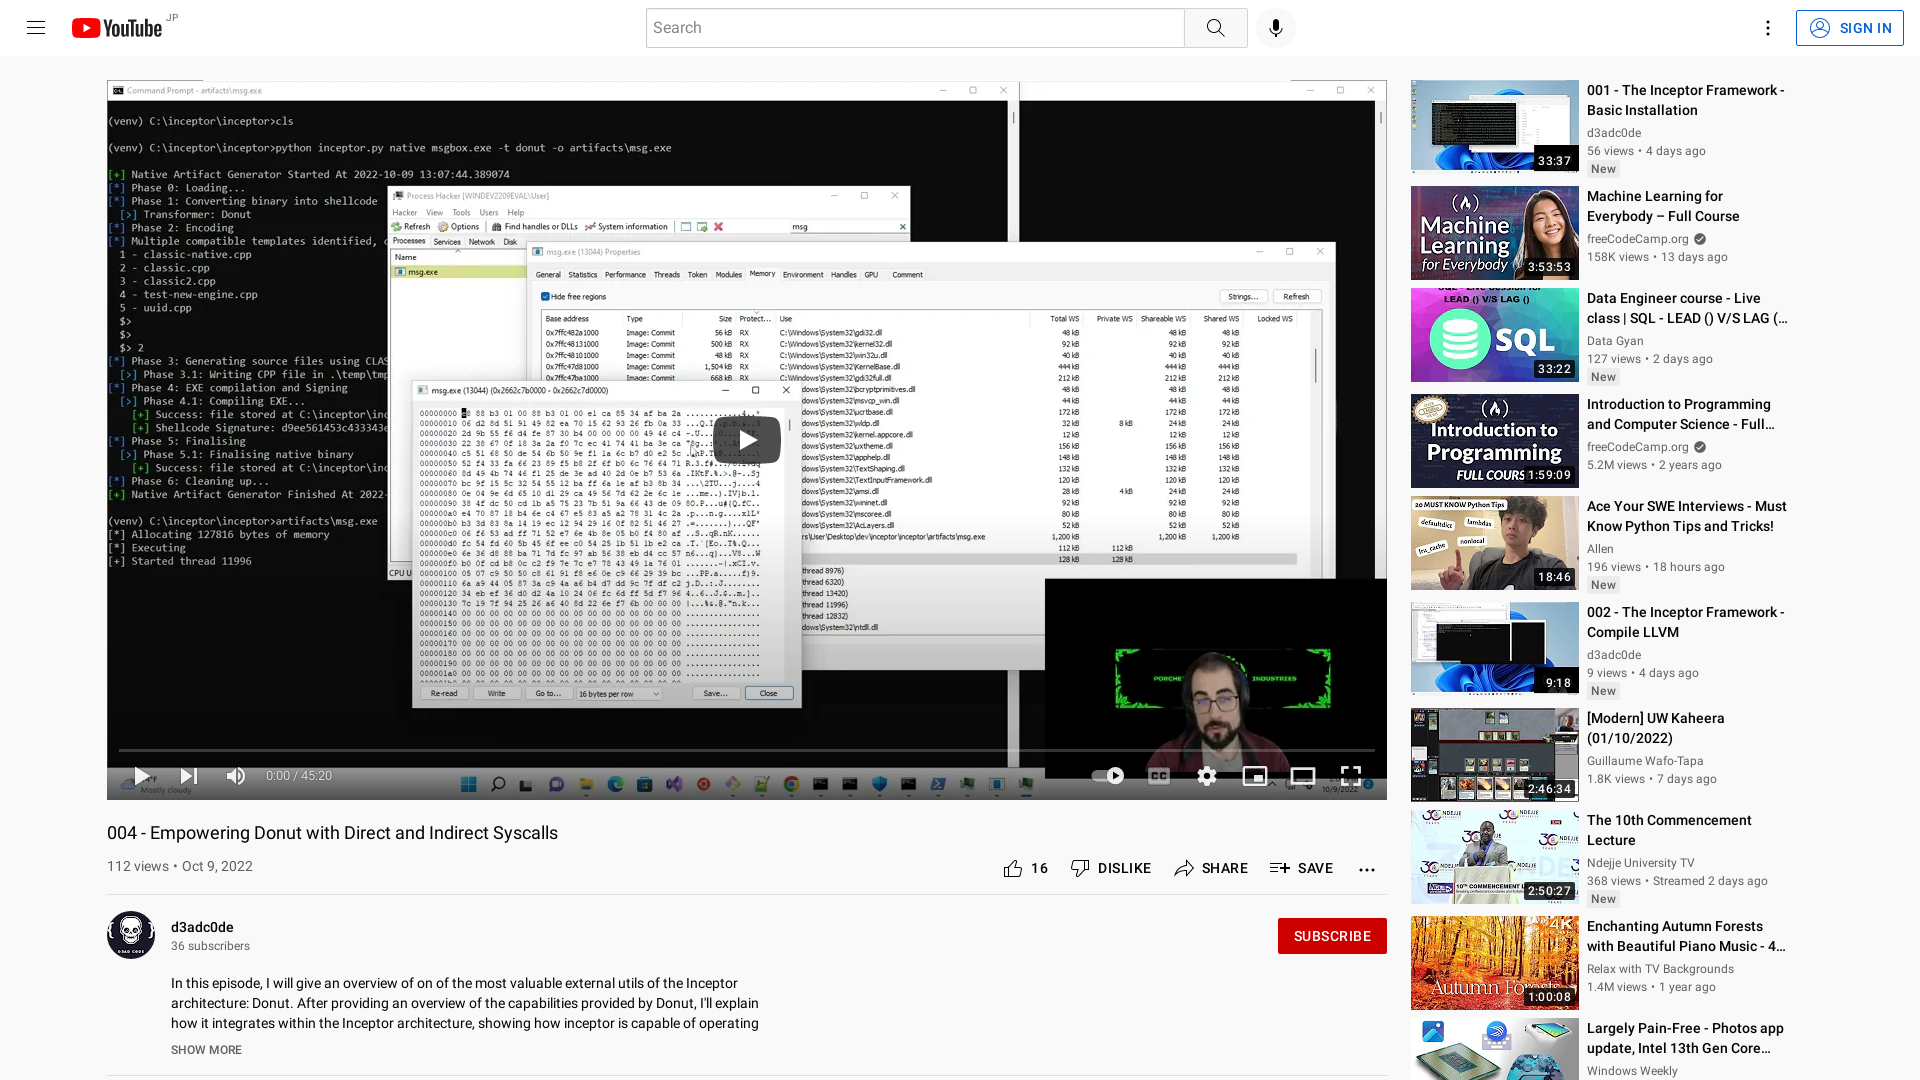
Task: Switch to theater mode
Action: (x=1302, y=775)
